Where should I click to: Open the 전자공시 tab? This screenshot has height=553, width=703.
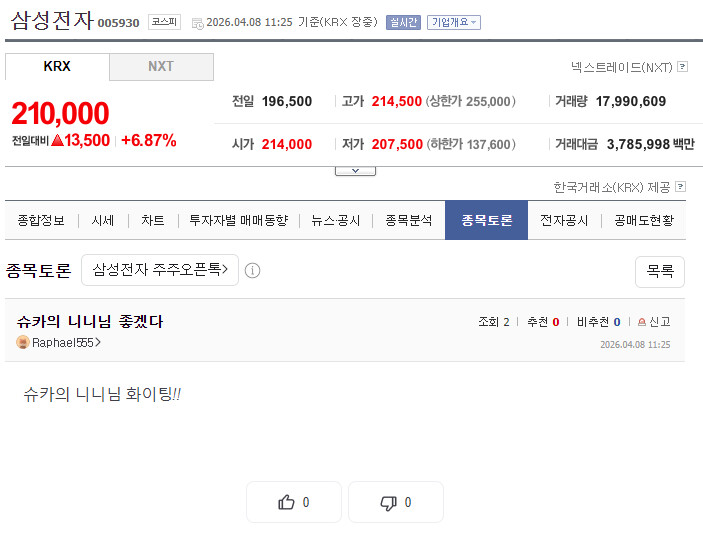(x=564, y=220)
